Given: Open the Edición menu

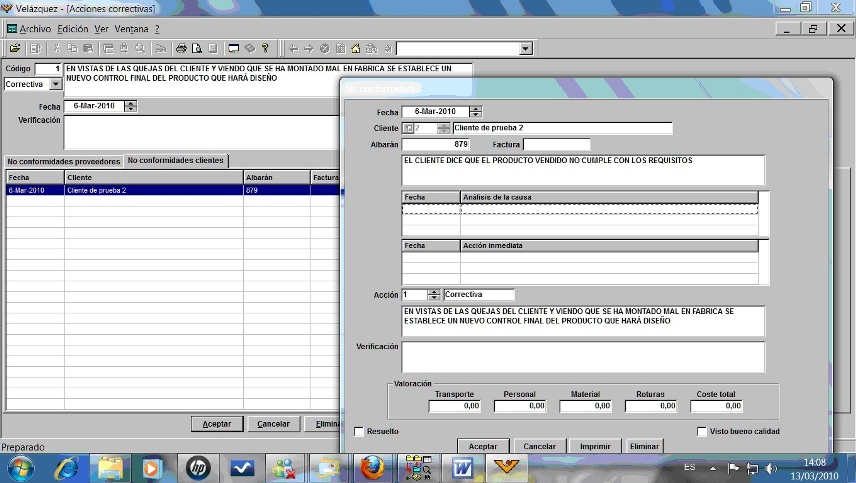Looking at the screenshot, I should (x=73, y=29).
